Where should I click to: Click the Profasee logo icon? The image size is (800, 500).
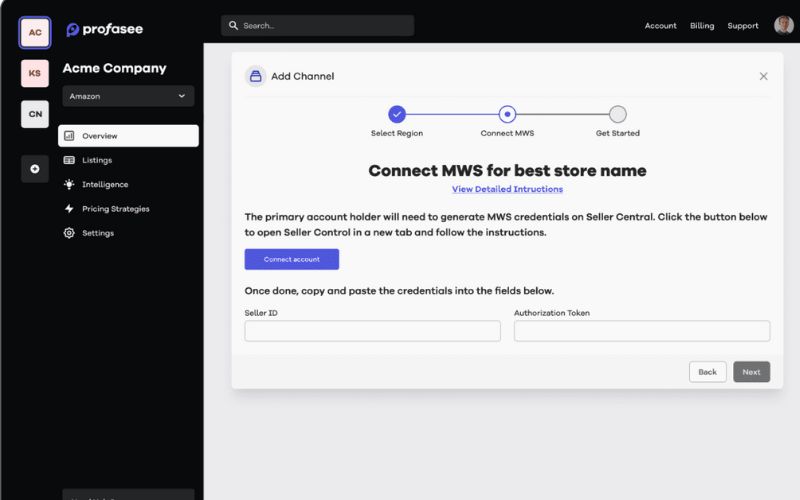[x=73, y=30]
